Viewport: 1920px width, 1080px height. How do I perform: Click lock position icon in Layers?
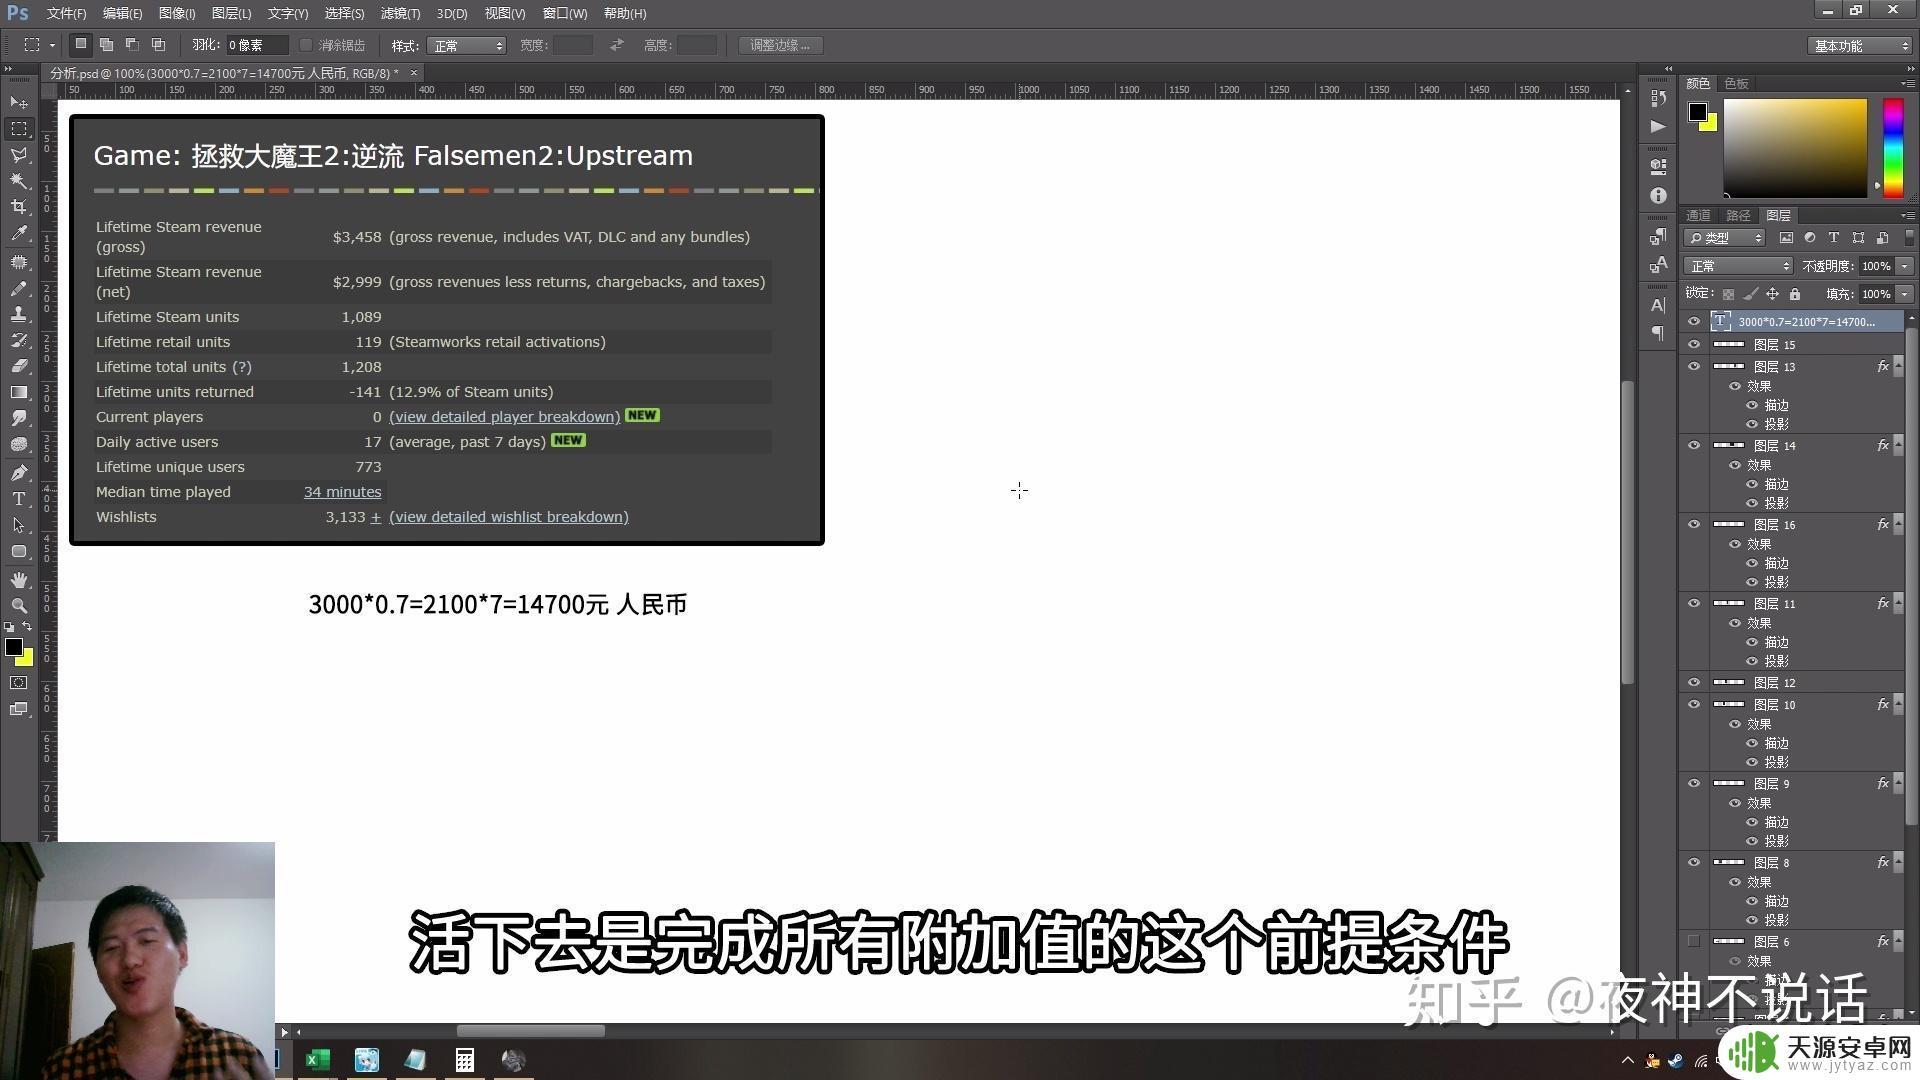point(1772,294)
